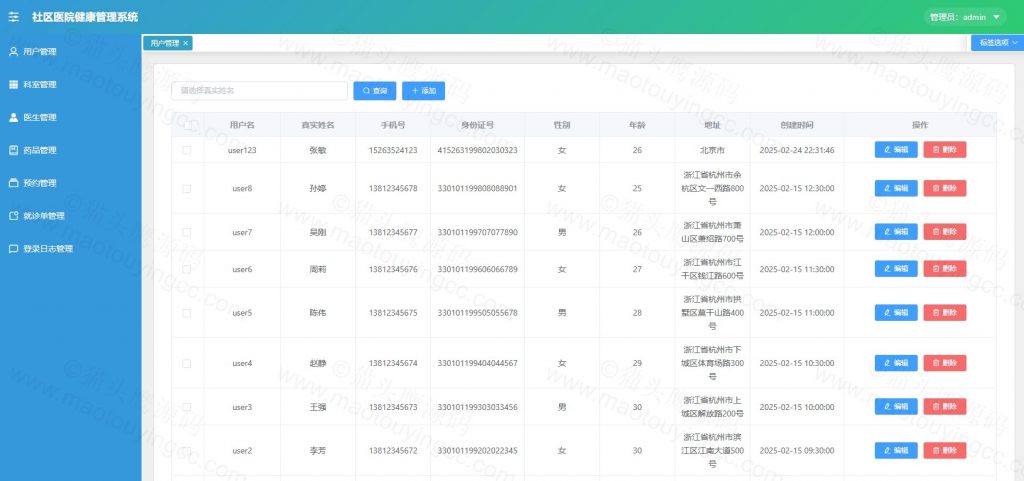
Task: Click the 预约管理 briefcase icon
Action: click(x=13, y=183)
